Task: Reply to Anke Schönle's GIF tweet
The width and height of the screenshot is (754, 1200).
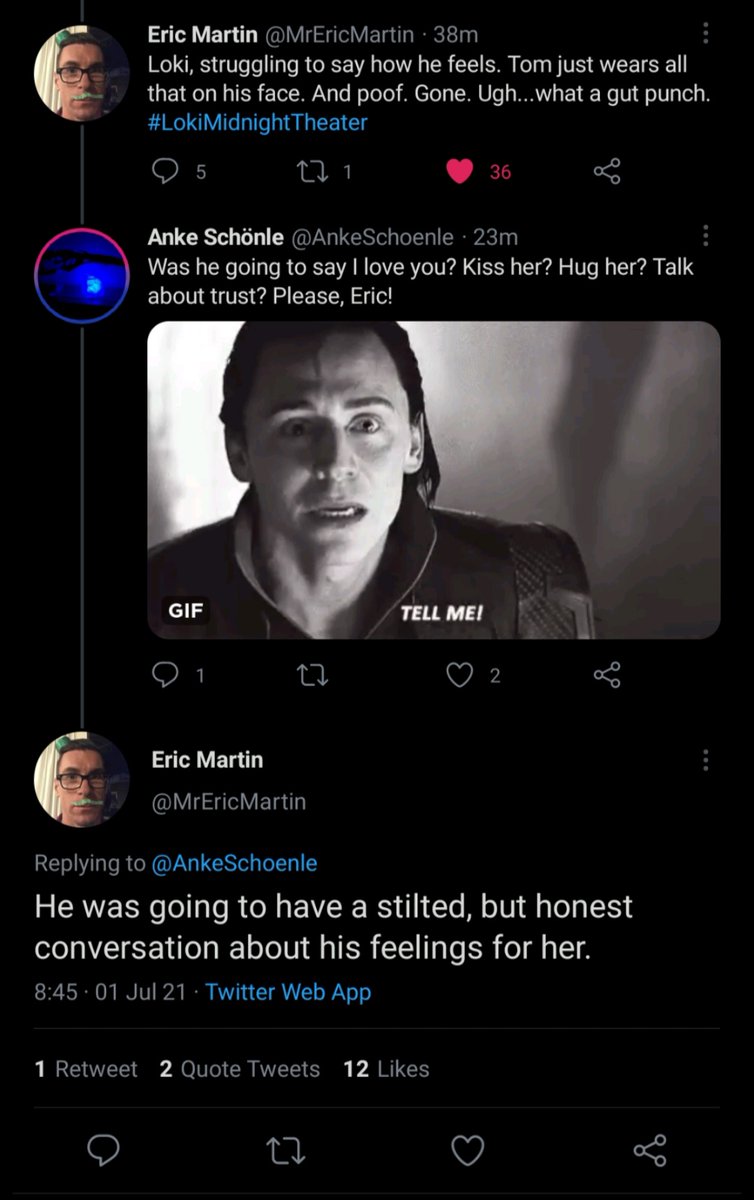Action: [x=163, y=676]
